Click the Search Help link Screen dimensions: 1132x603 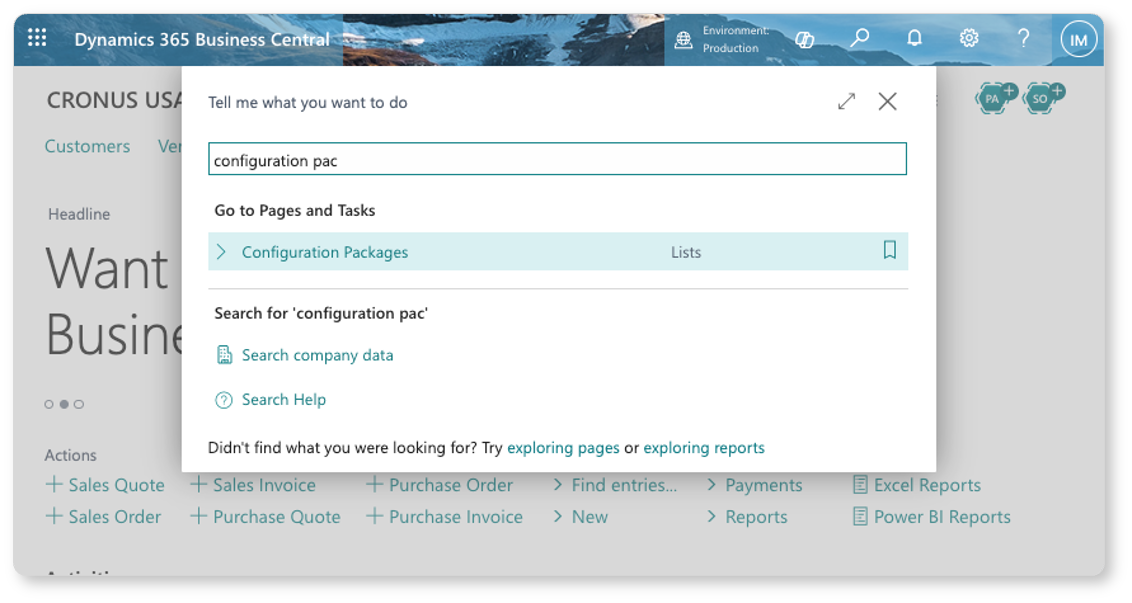tap(284, 399)
